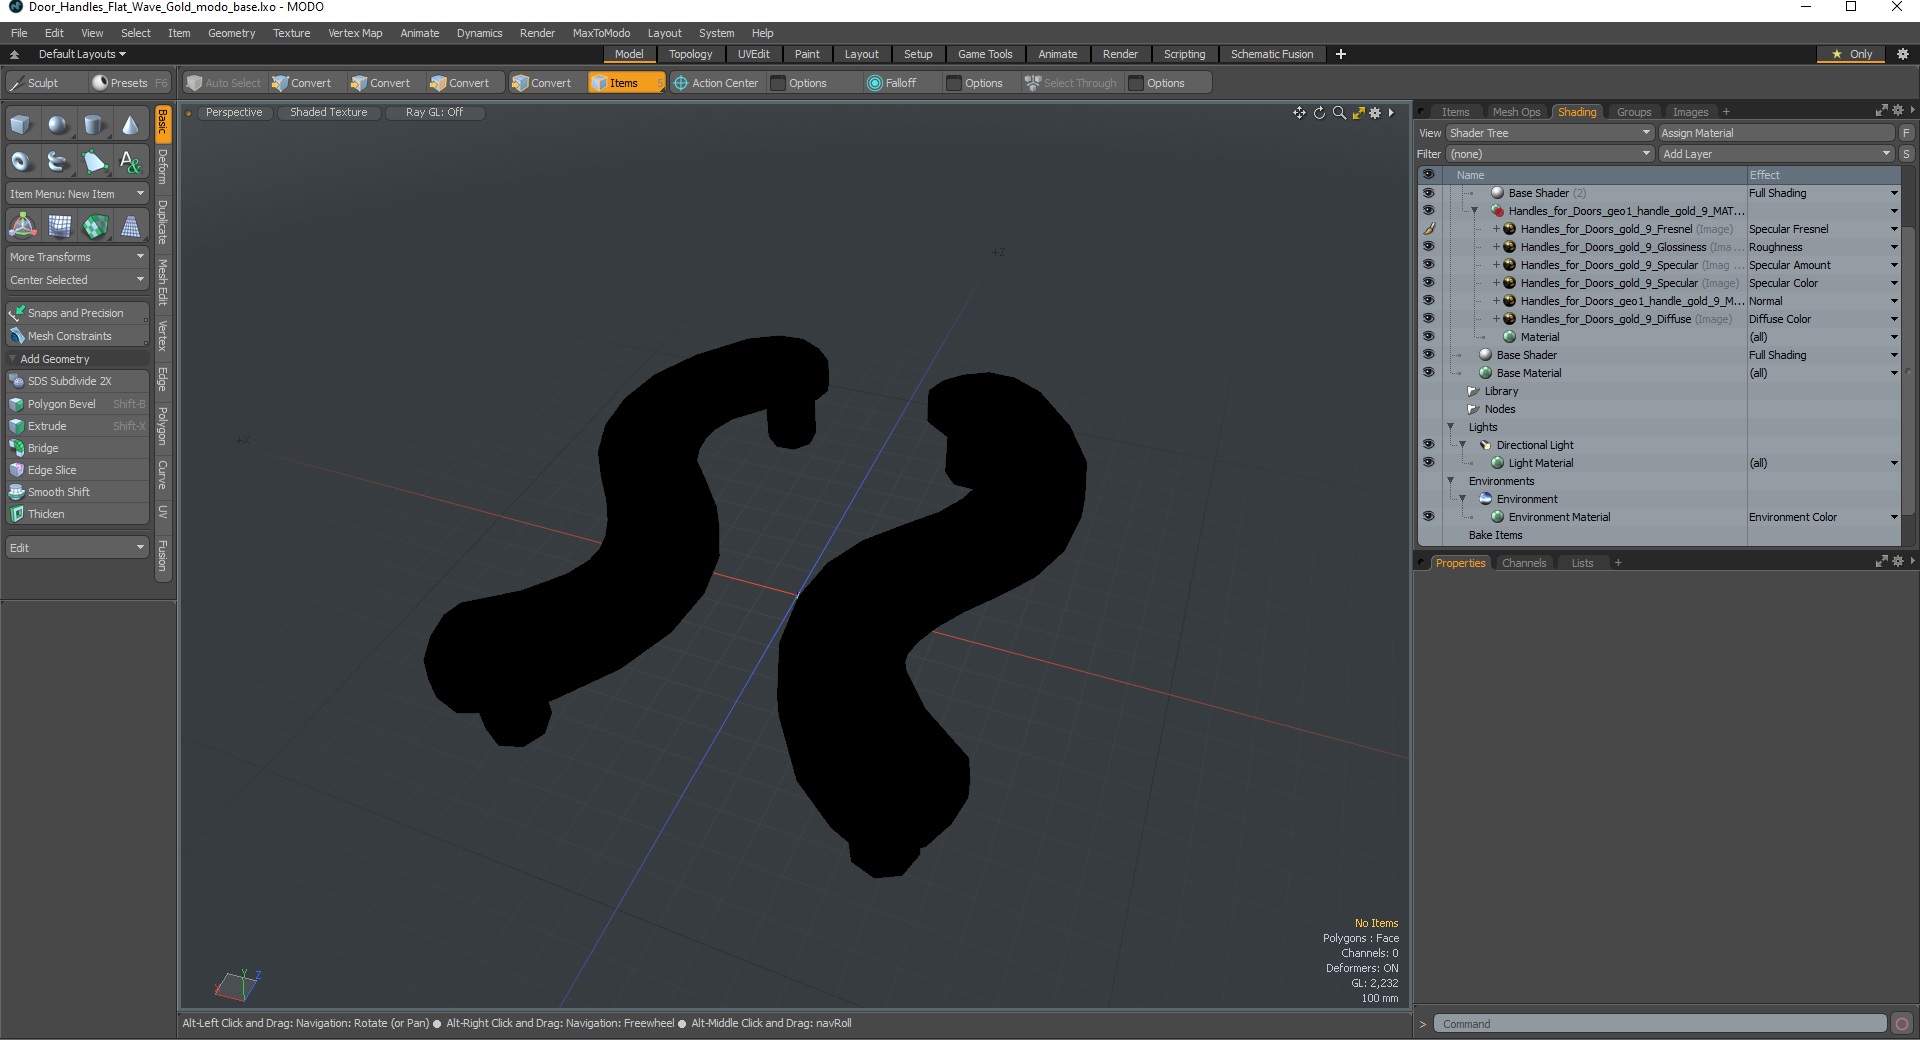Open layout settings gear next to Only

[1903, 54]
